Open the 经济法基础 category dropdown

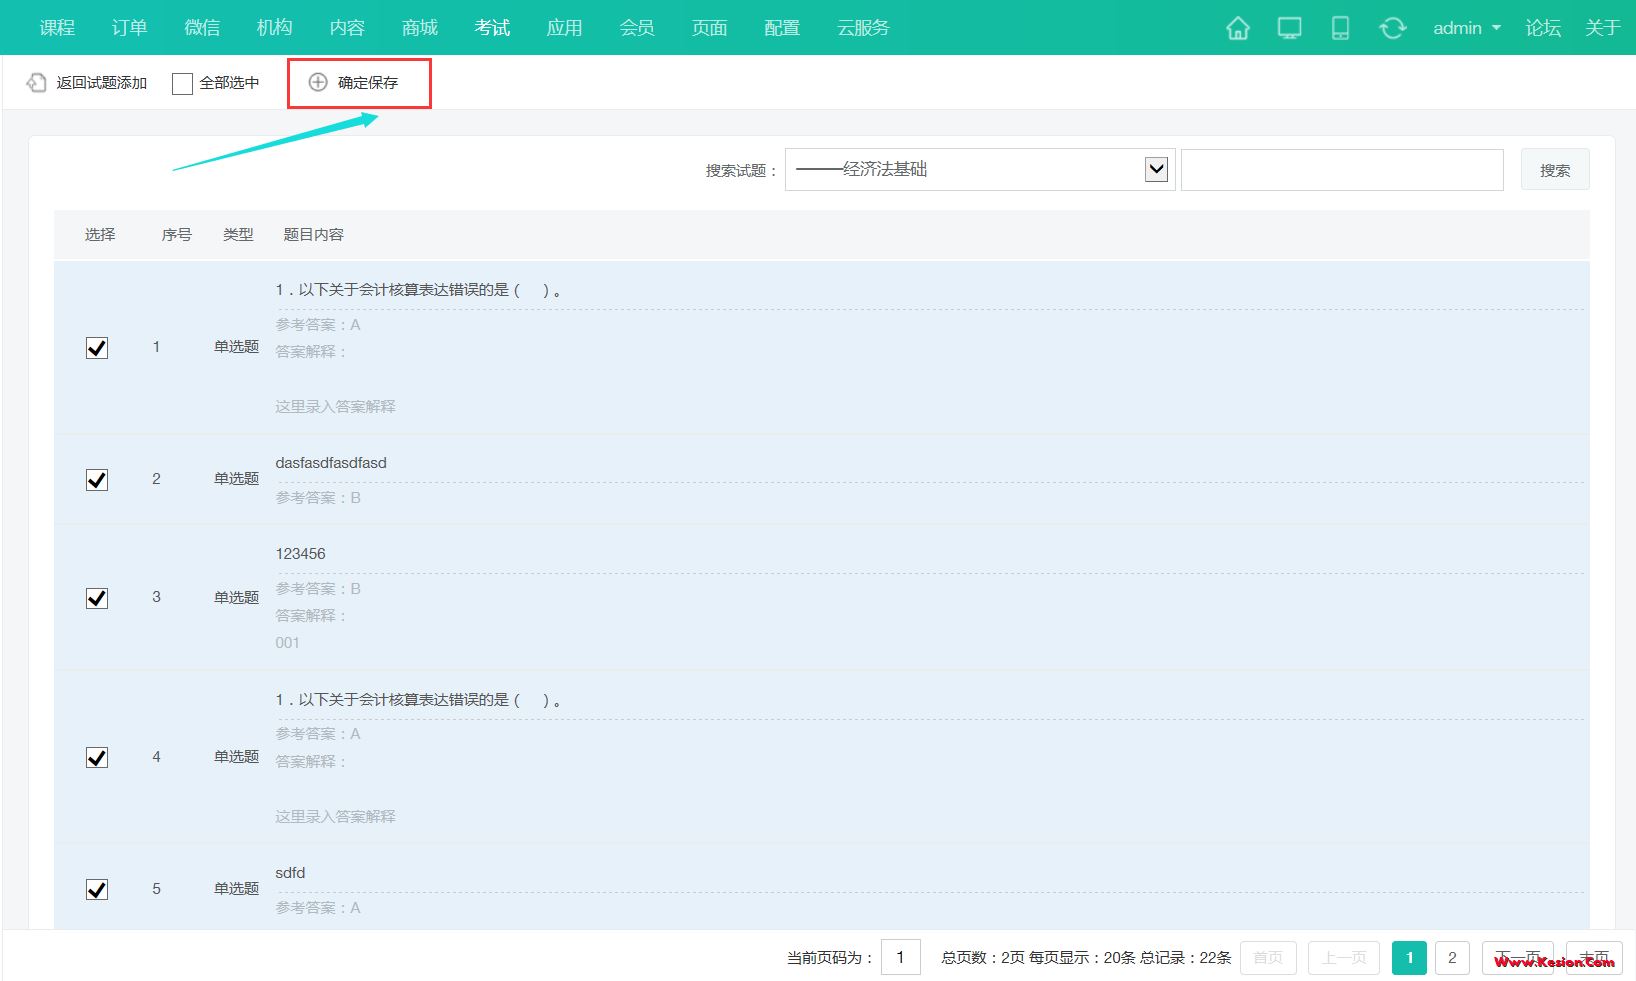coord(1155,169)
